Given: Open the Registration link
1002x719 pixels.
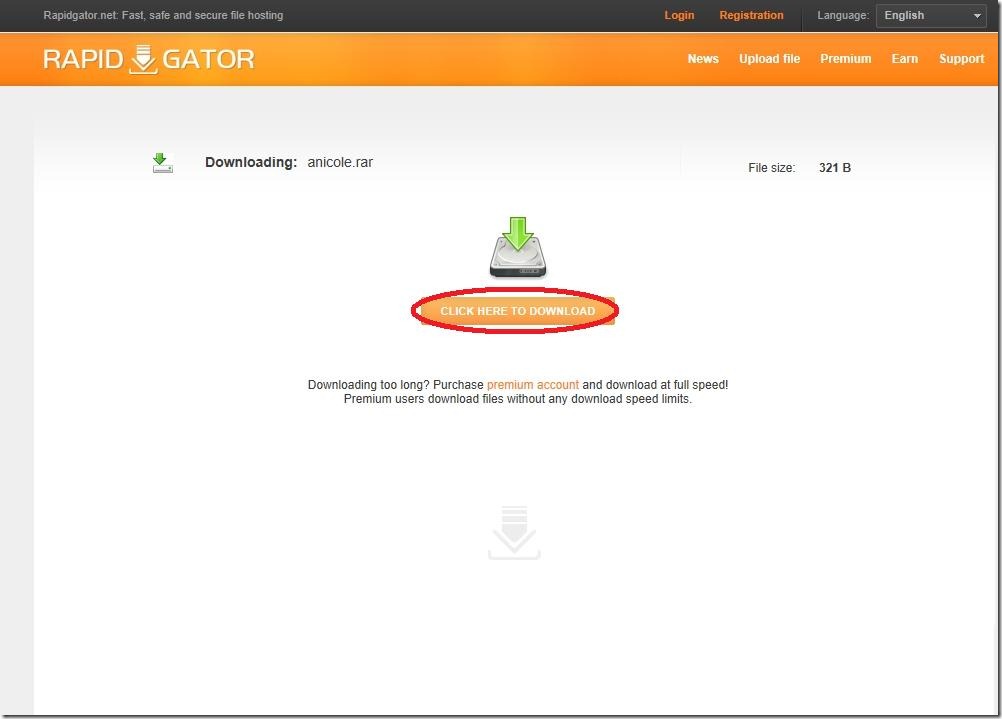Looking at the screenshot, I should coord(751,15).
